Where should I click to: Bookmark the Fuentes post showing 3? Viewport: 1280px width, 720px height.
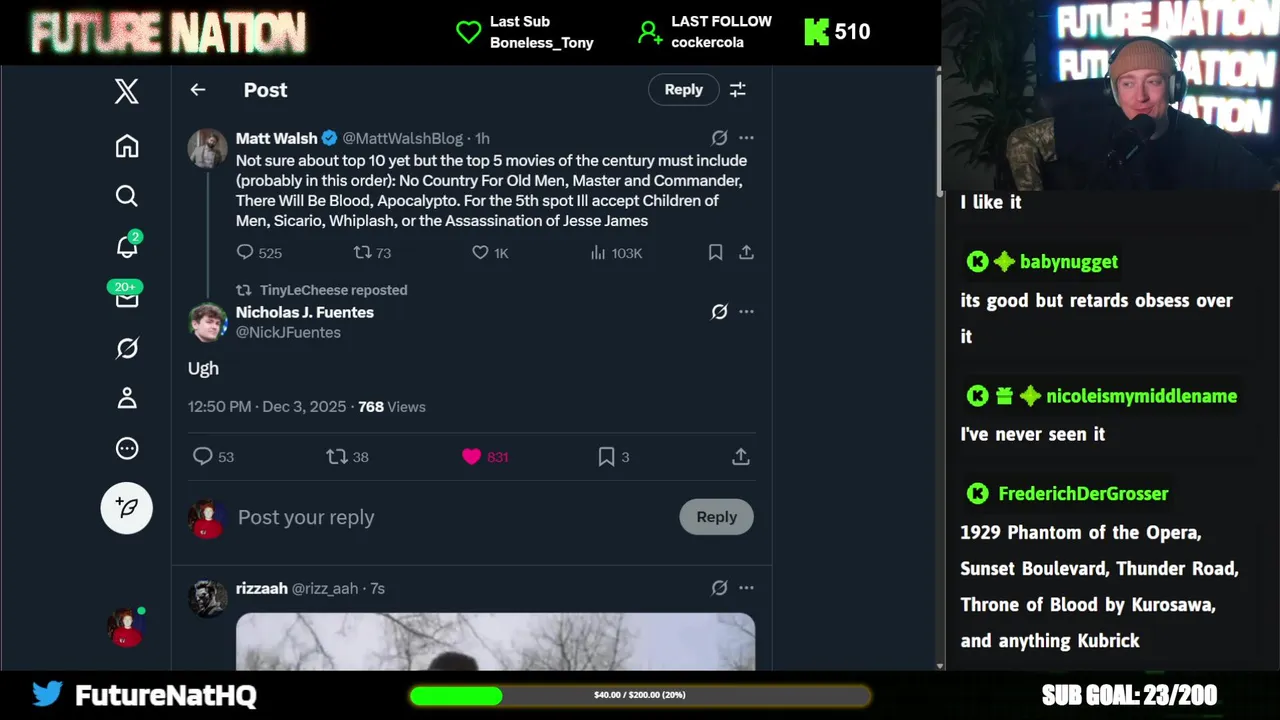613,457
